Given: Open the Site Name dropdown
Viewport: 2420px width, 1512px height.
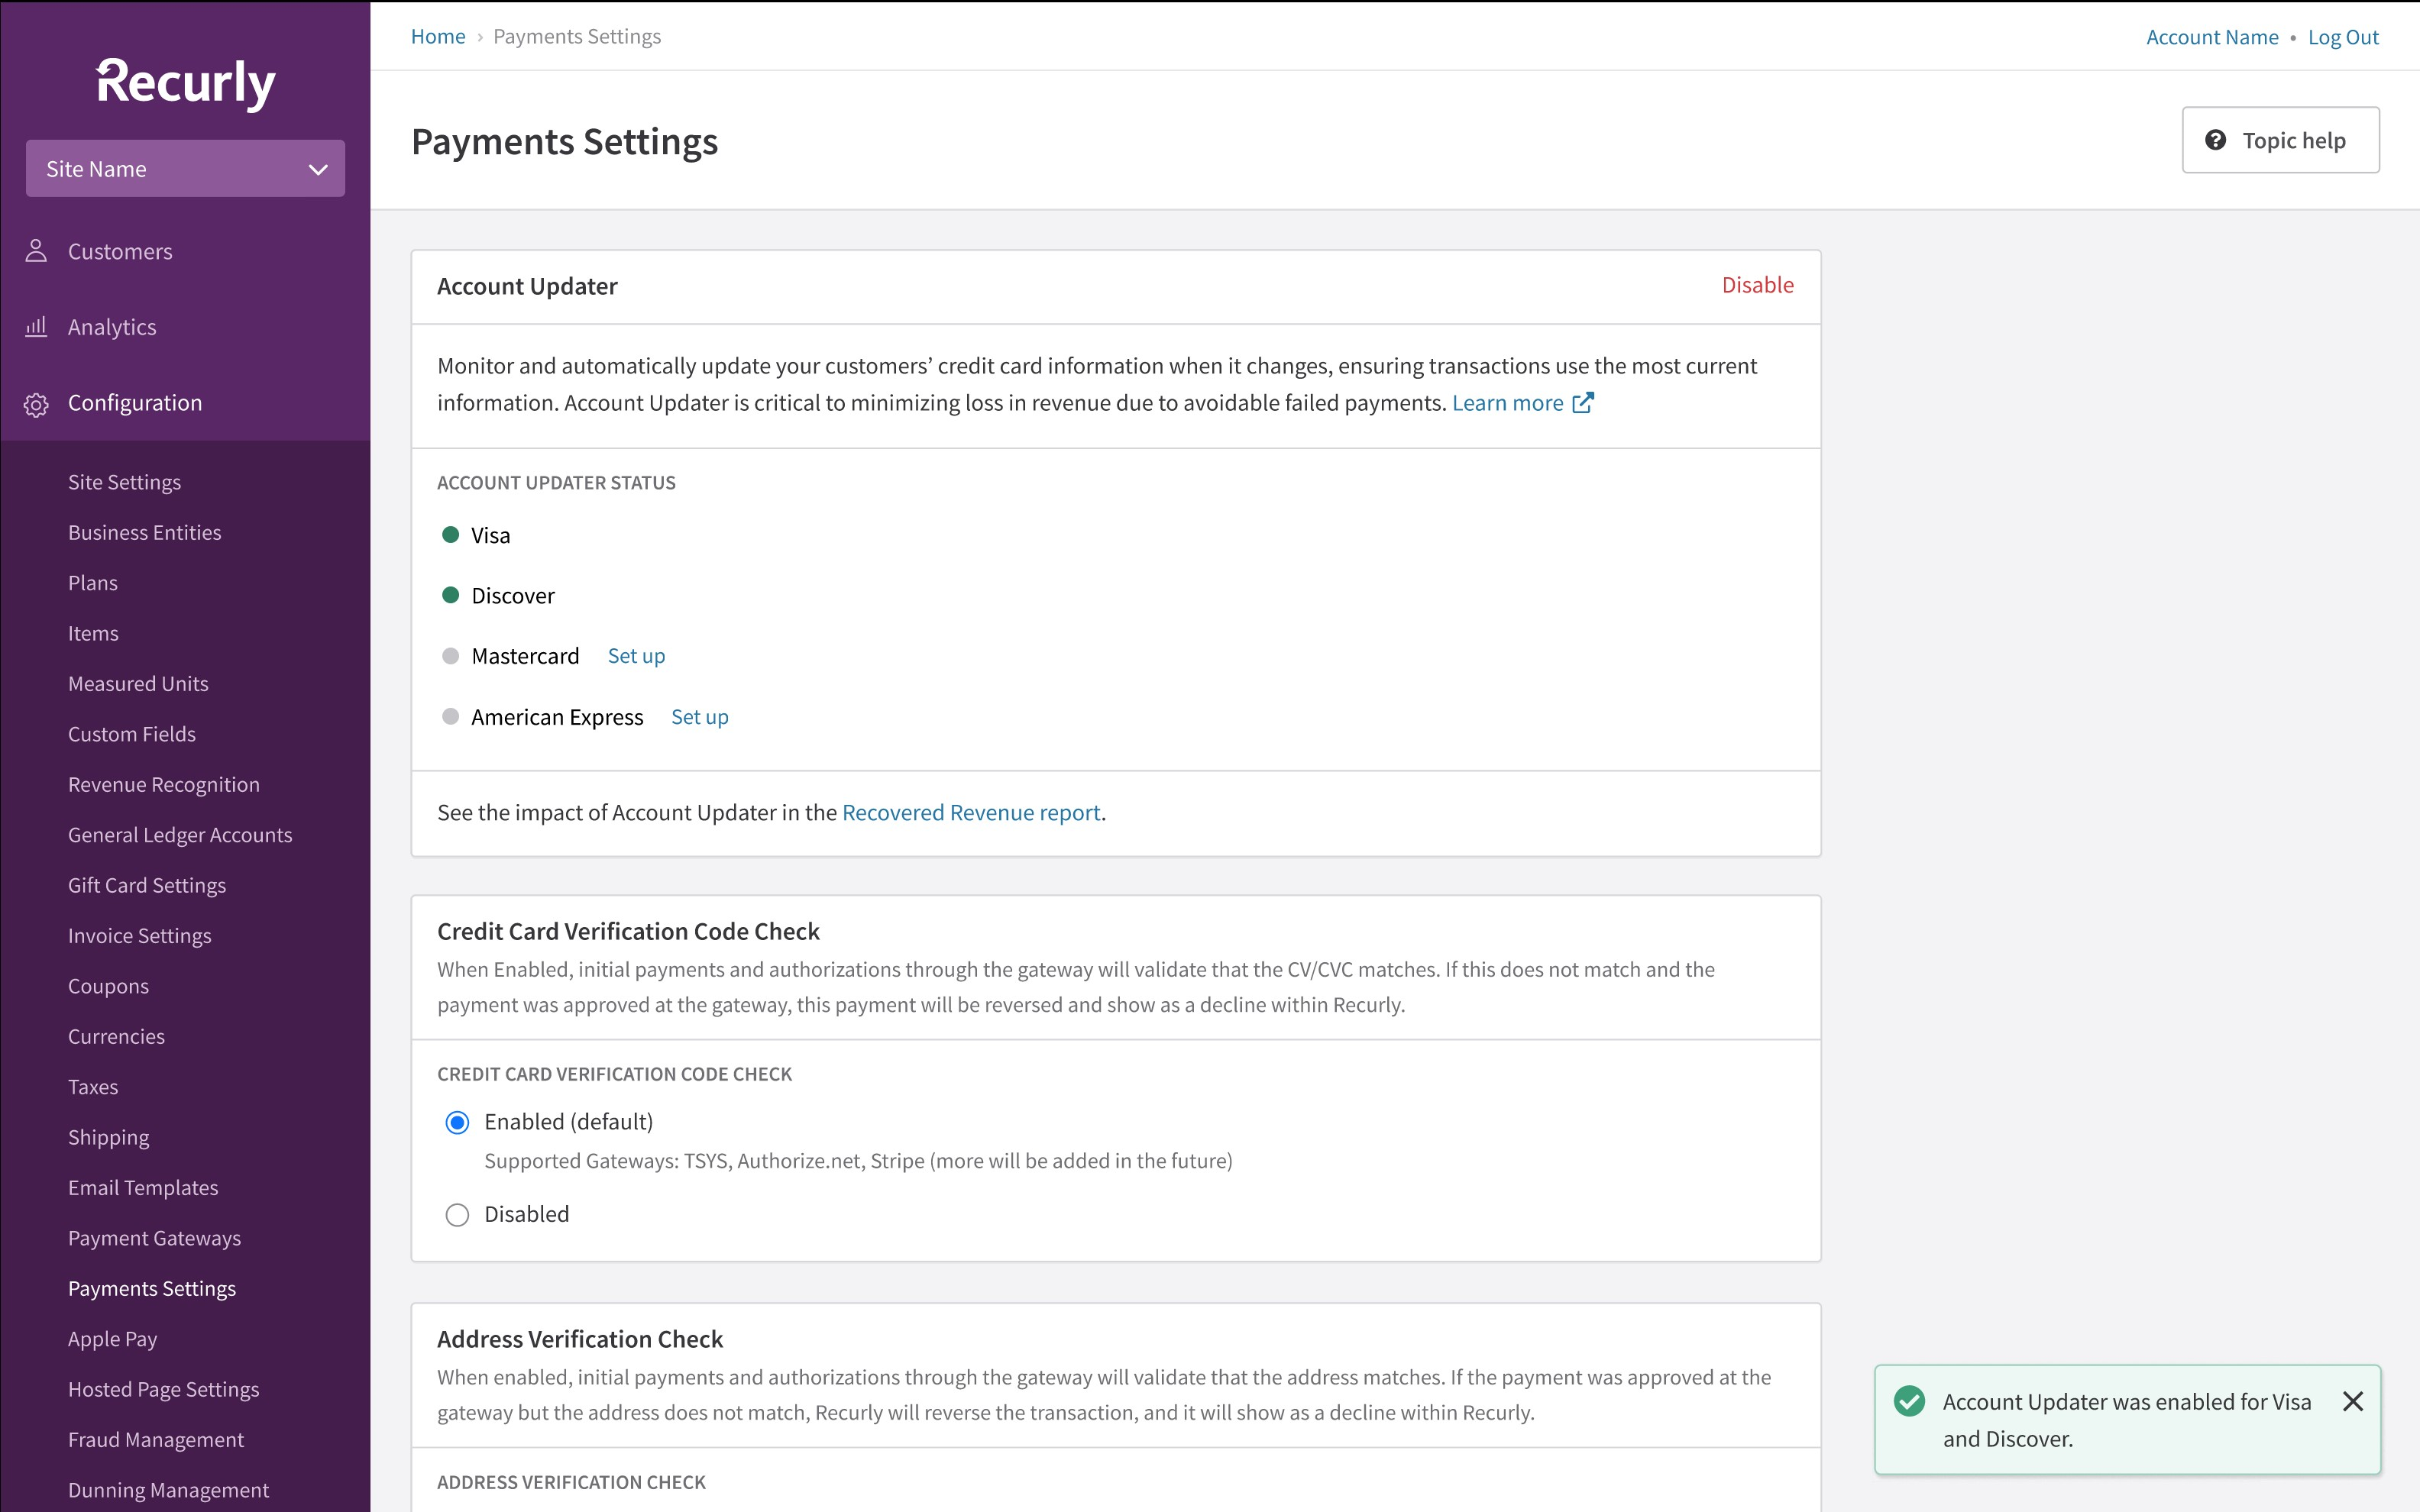Looking at the screenshot, I should click(185, 169).
